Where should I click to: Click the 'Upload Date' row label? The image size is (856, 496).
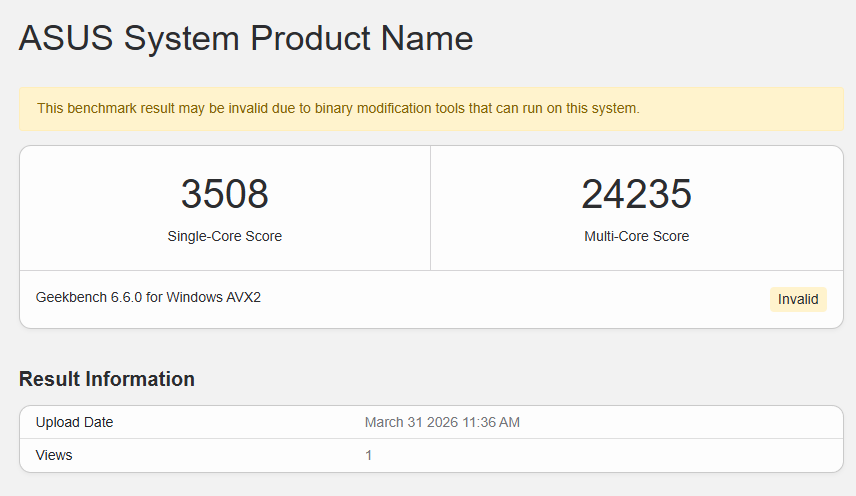pos(74,422)
